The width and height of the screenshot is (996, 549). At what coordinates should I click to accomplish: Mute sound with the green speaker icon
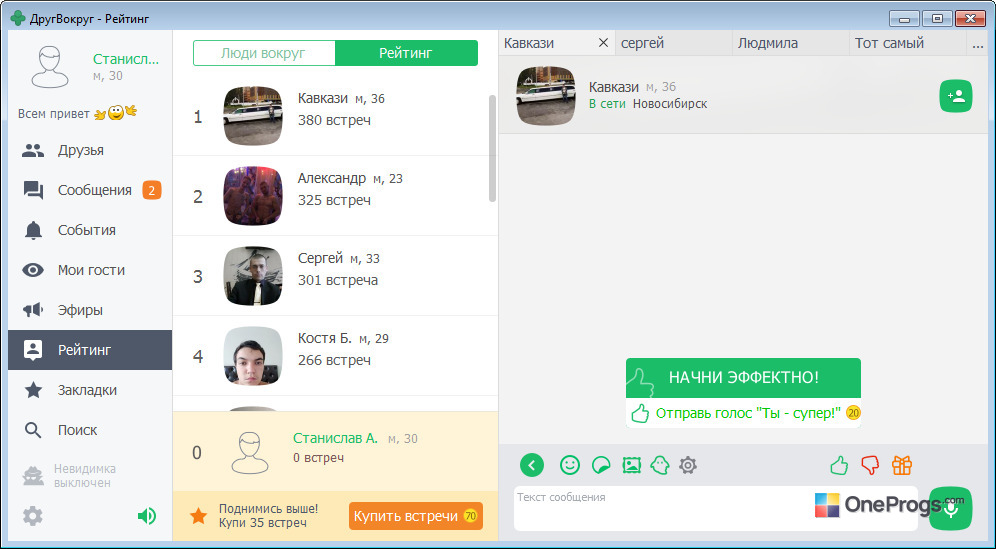(147, 515)
